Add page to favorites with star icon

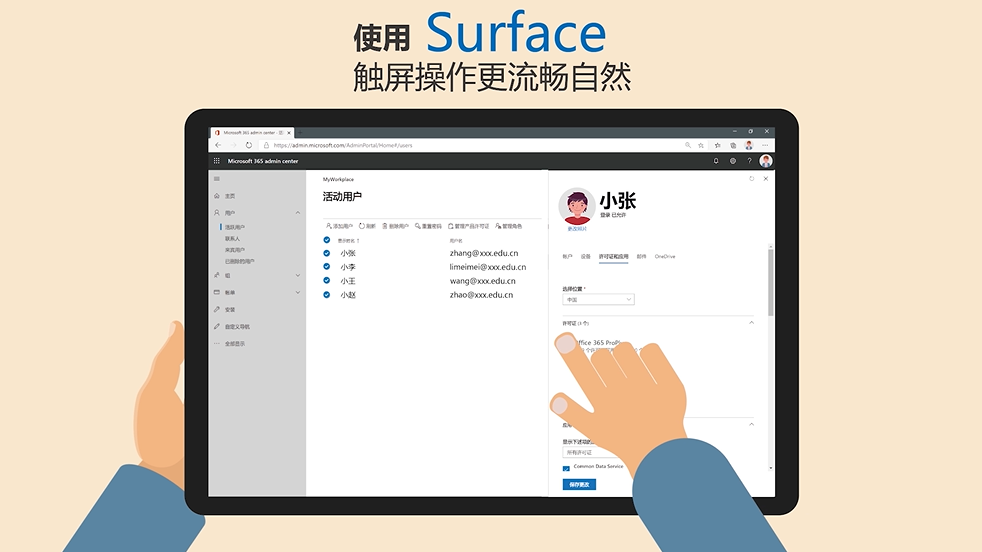[x=701, y=145]
